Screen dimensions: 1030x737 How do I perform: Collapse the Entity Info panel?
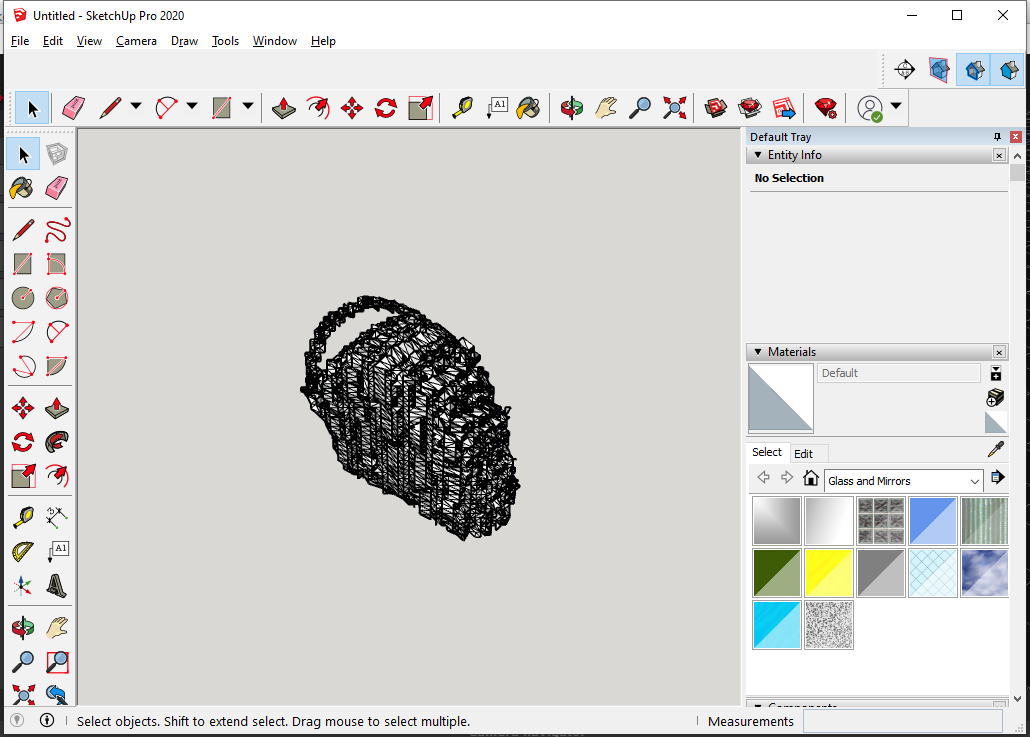(757, 155)
